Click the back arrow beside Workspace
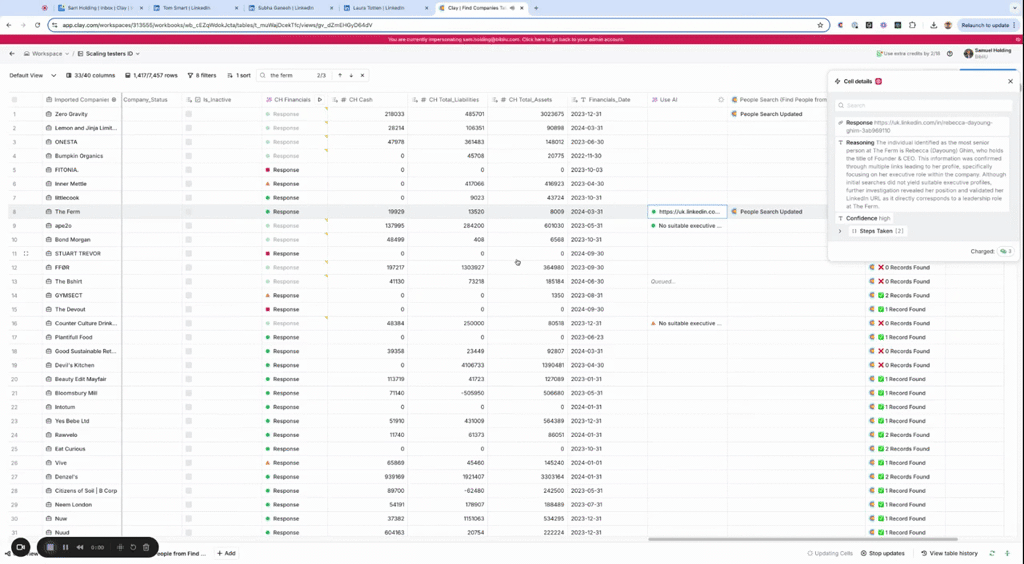1024x564 pixels. point(12,54)
